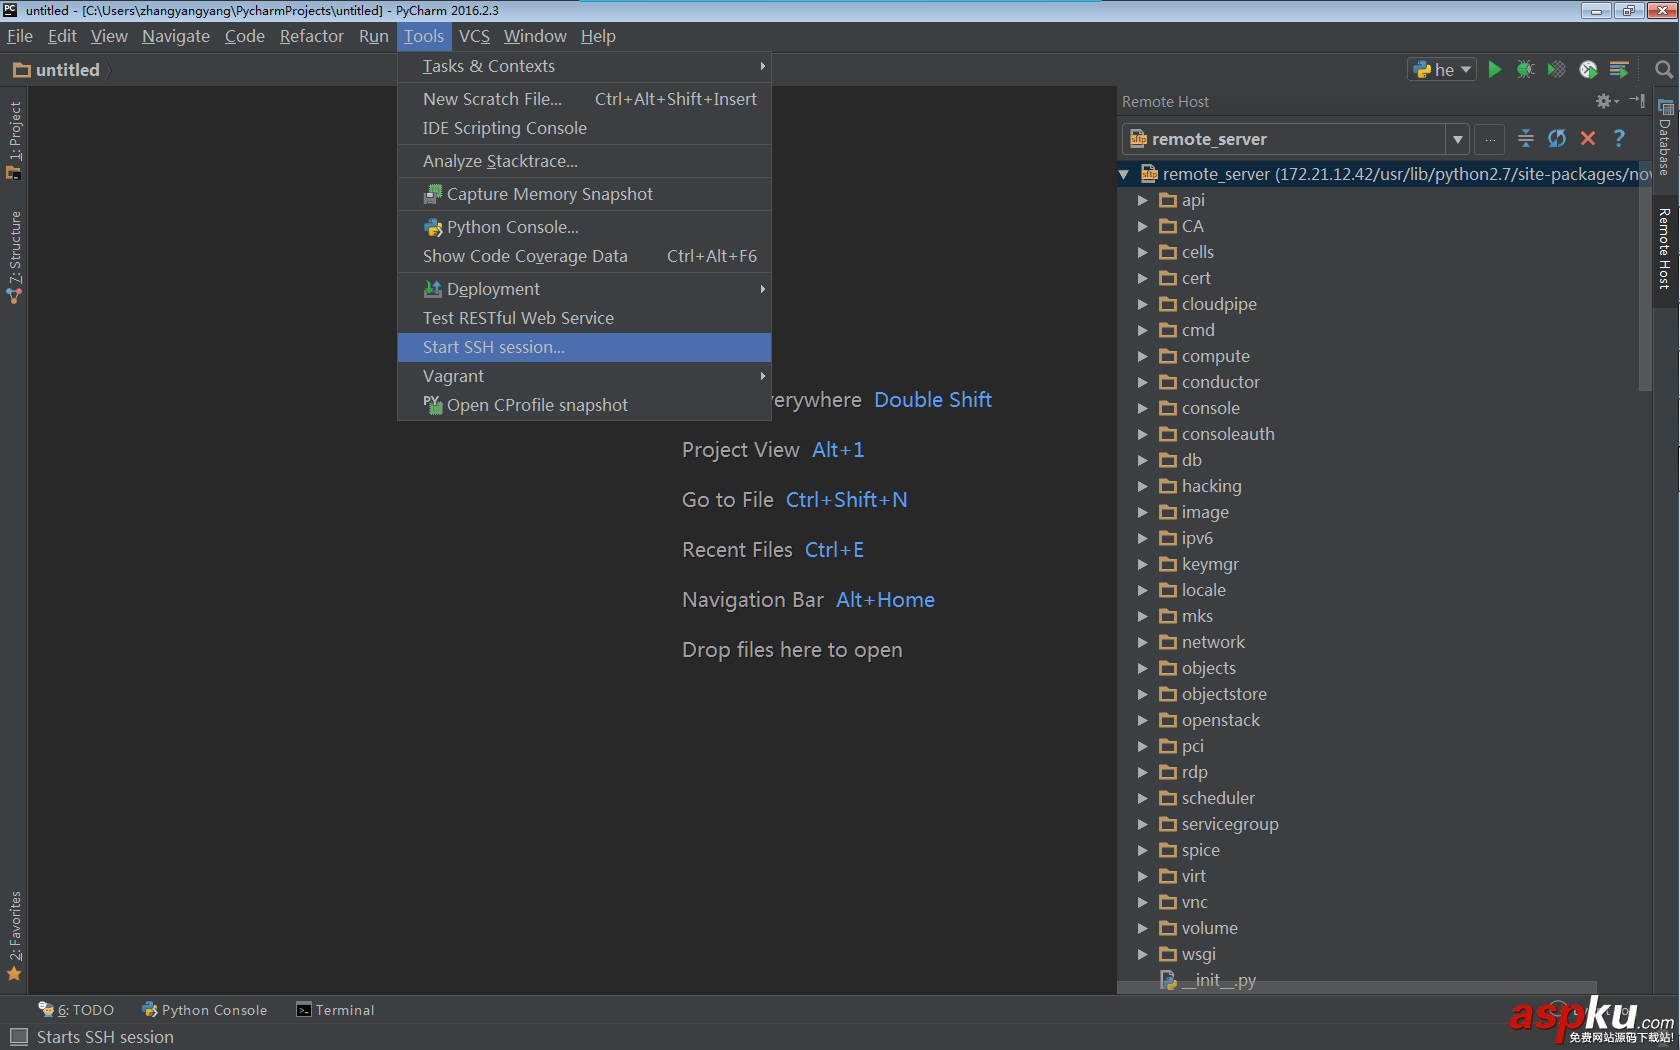This screenshot has width=1680, height=1050.
Task: Start debugging with the bug icon
Action: [1525, 69]
